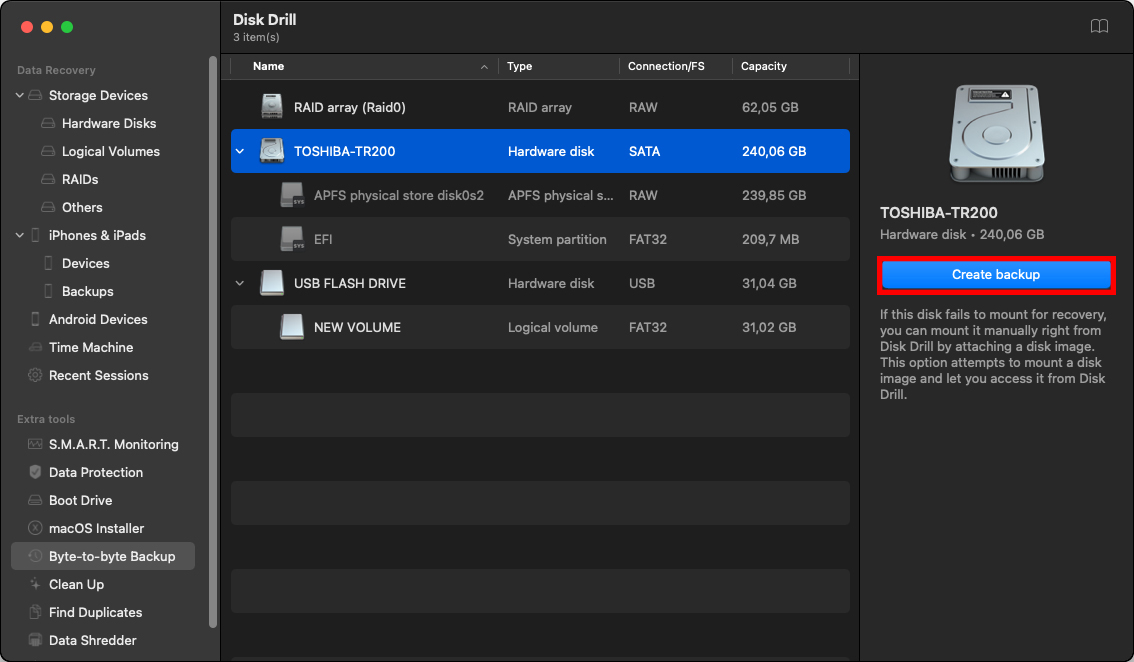The height and width of the screenshot is (662, 1134).
Task: Click the Clean Up sparkle icon
Action: 35,585
